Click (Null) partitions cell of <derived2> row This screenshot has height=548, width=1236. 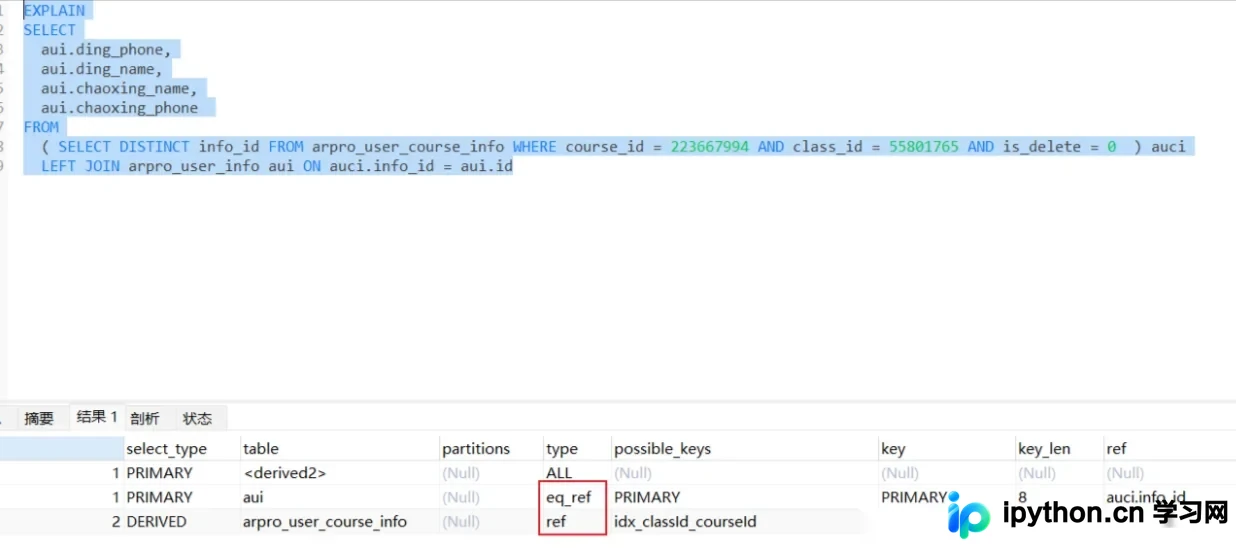click(461, 473)
